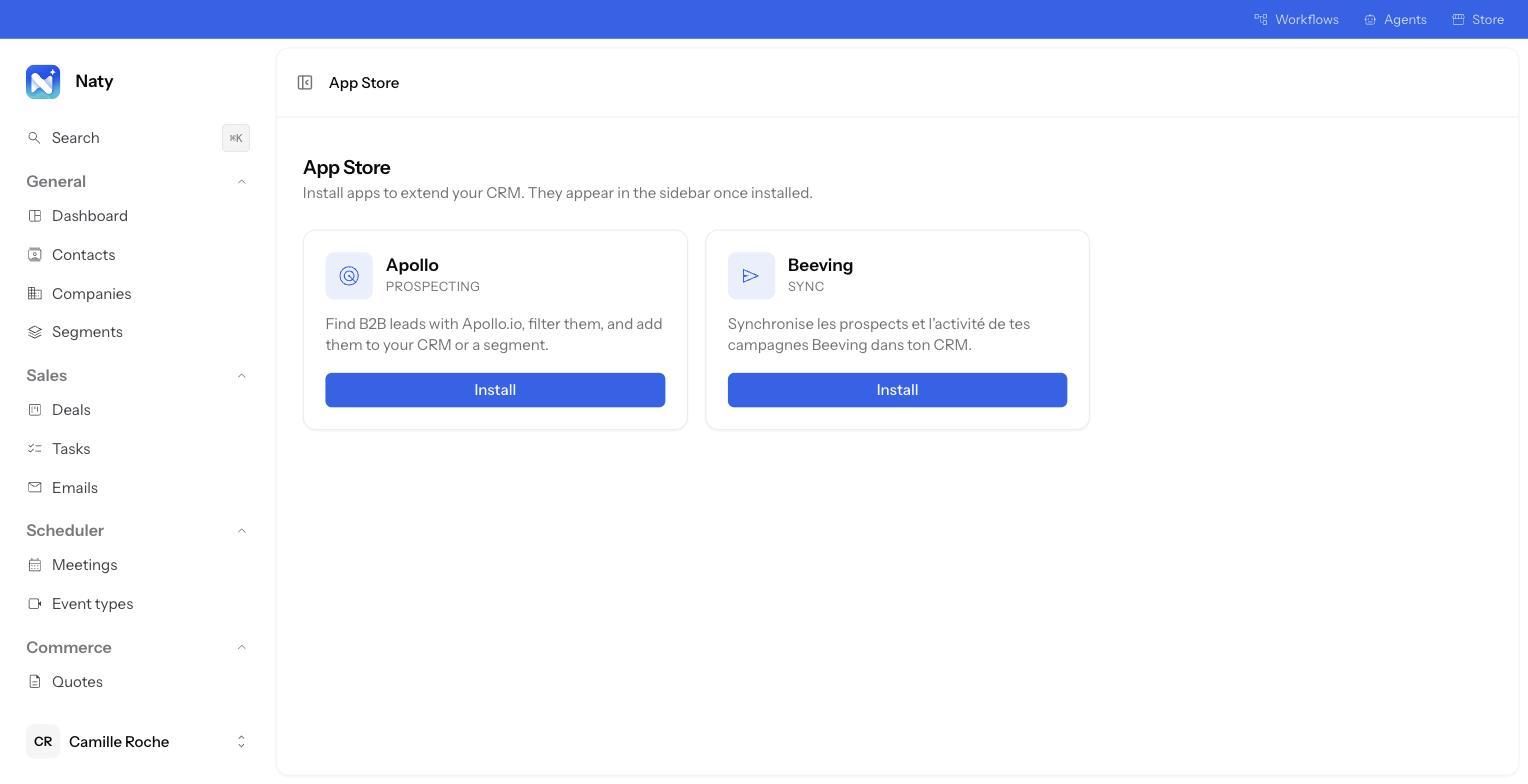Open Agents in the top bar
The height and width of the screenshot is (784, 1528).
click(1395, 19)
